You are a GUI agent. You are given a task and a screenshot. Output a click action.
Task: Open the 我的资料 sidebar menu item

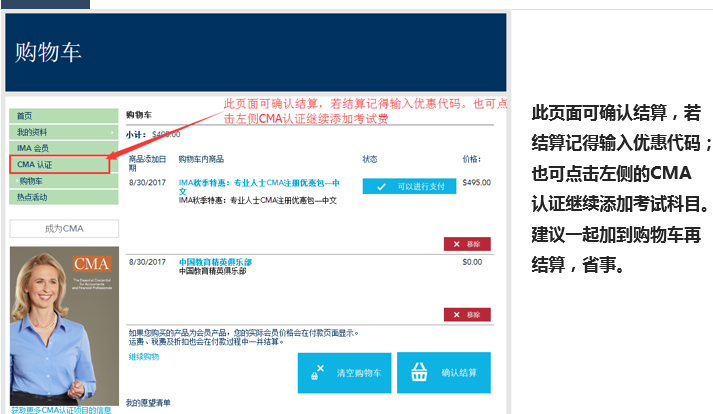pos(64,132)
